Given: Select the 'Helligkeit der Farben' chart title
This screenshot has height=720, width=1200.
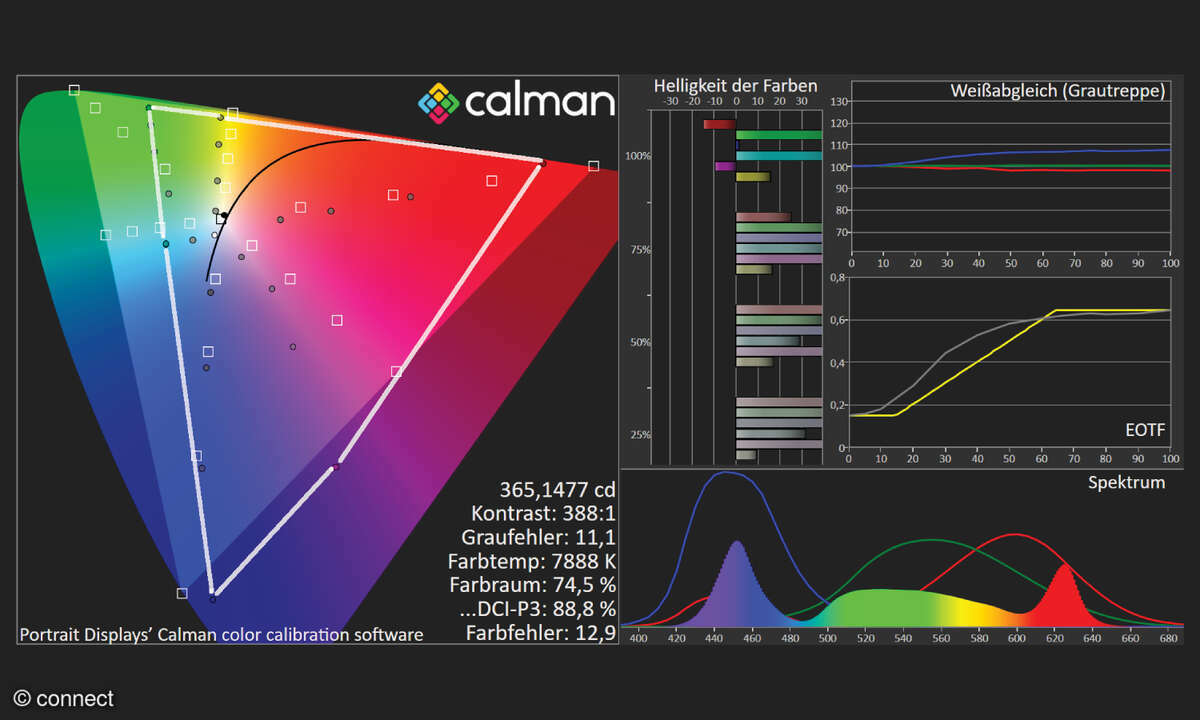Looking at the screenshot, I should pos(735,86).
